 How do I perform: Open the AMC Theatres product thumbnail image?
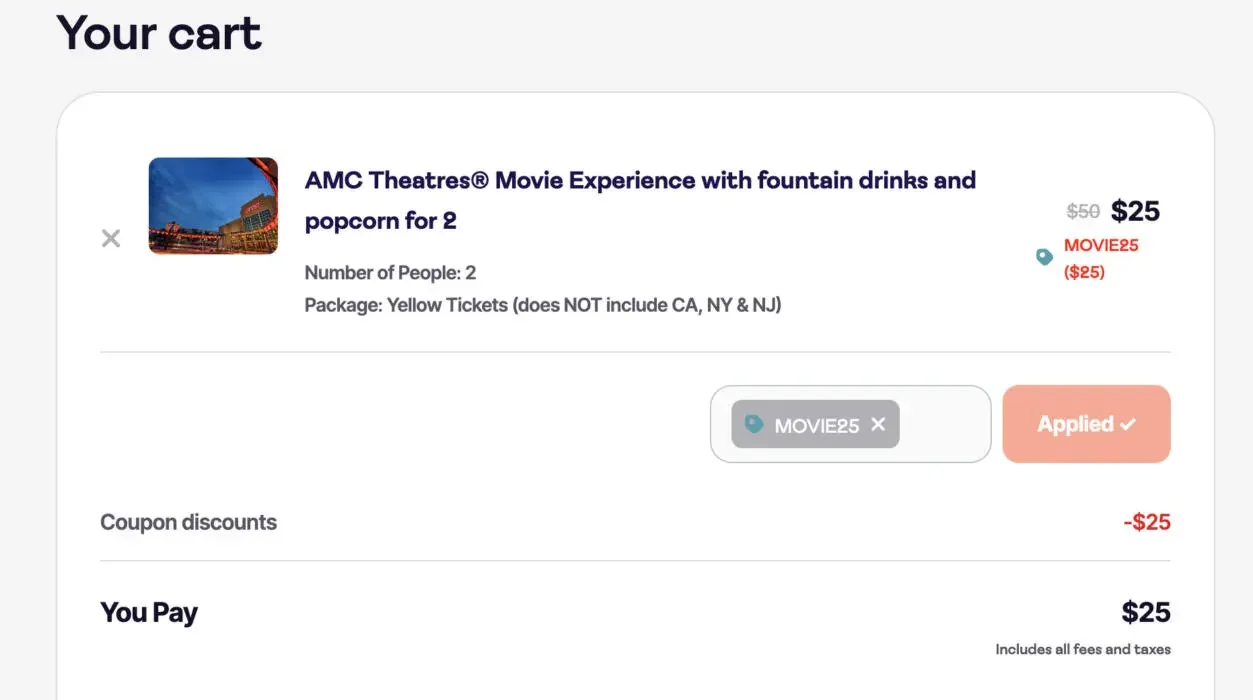[213, 206]
